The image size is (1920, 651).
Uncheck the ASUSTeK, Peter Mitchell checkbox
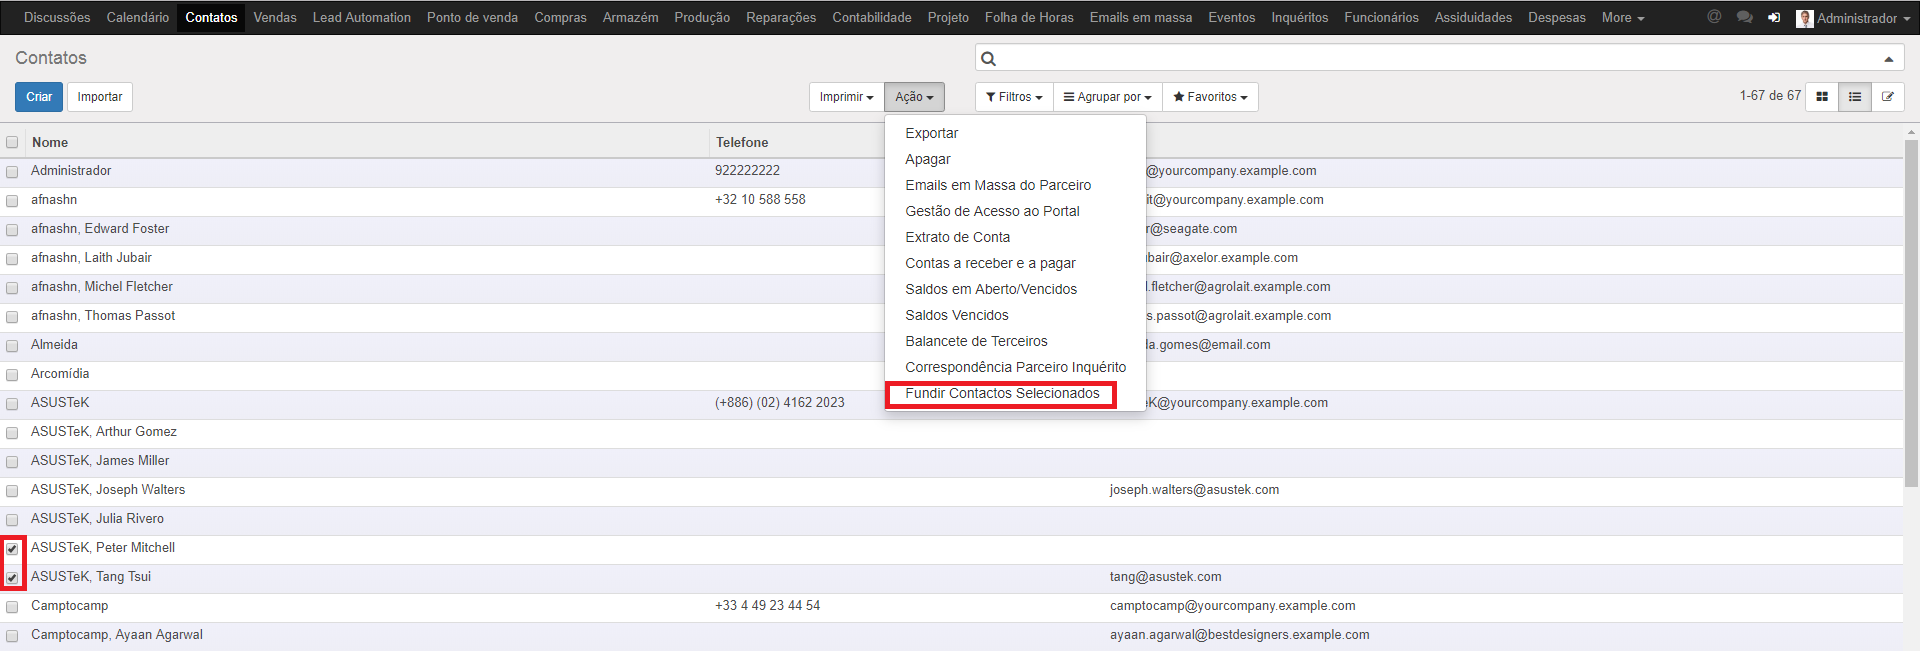pos(12,549)
